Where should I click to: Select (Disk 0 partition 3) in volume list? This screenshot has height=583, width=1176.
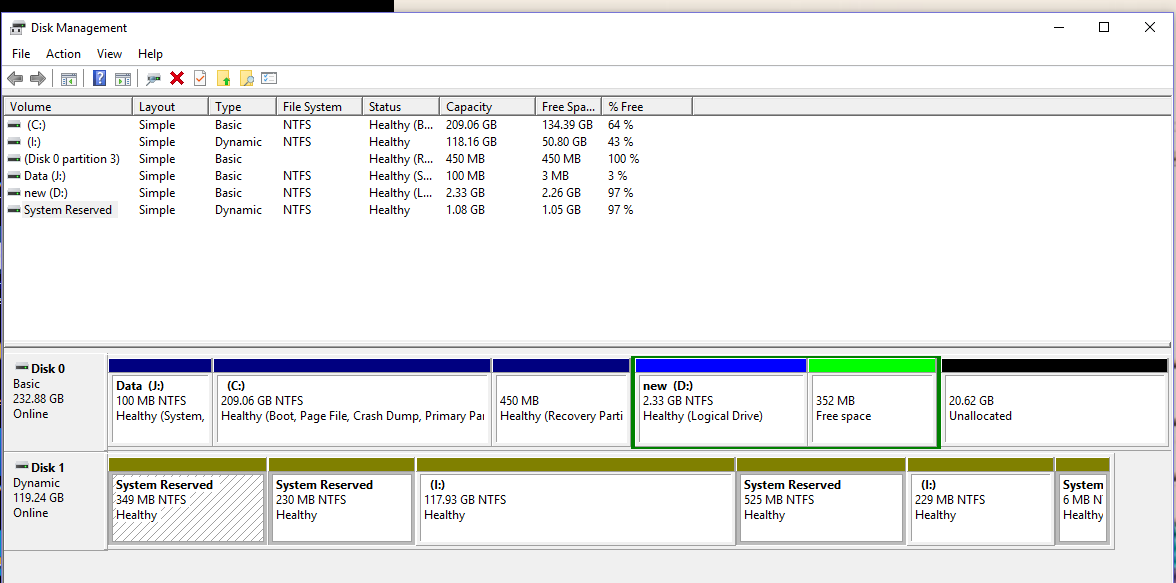tap(72, 159)
